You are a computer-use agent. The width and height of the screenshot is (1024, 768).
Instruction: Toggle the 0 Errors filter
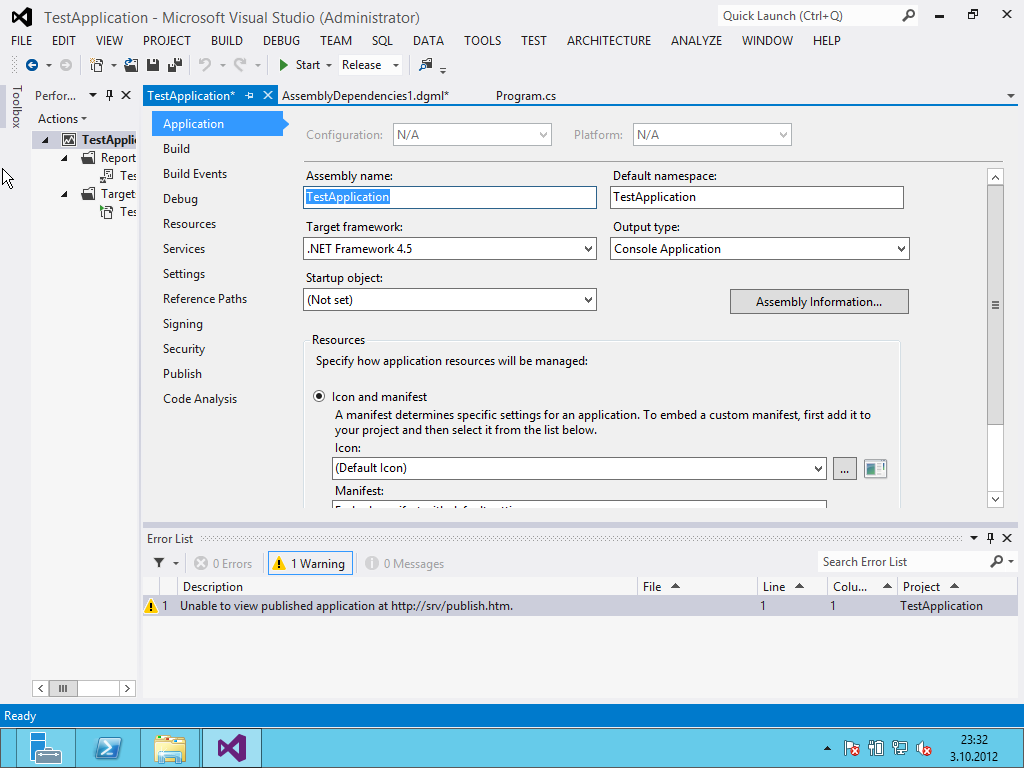click(223, 564)
